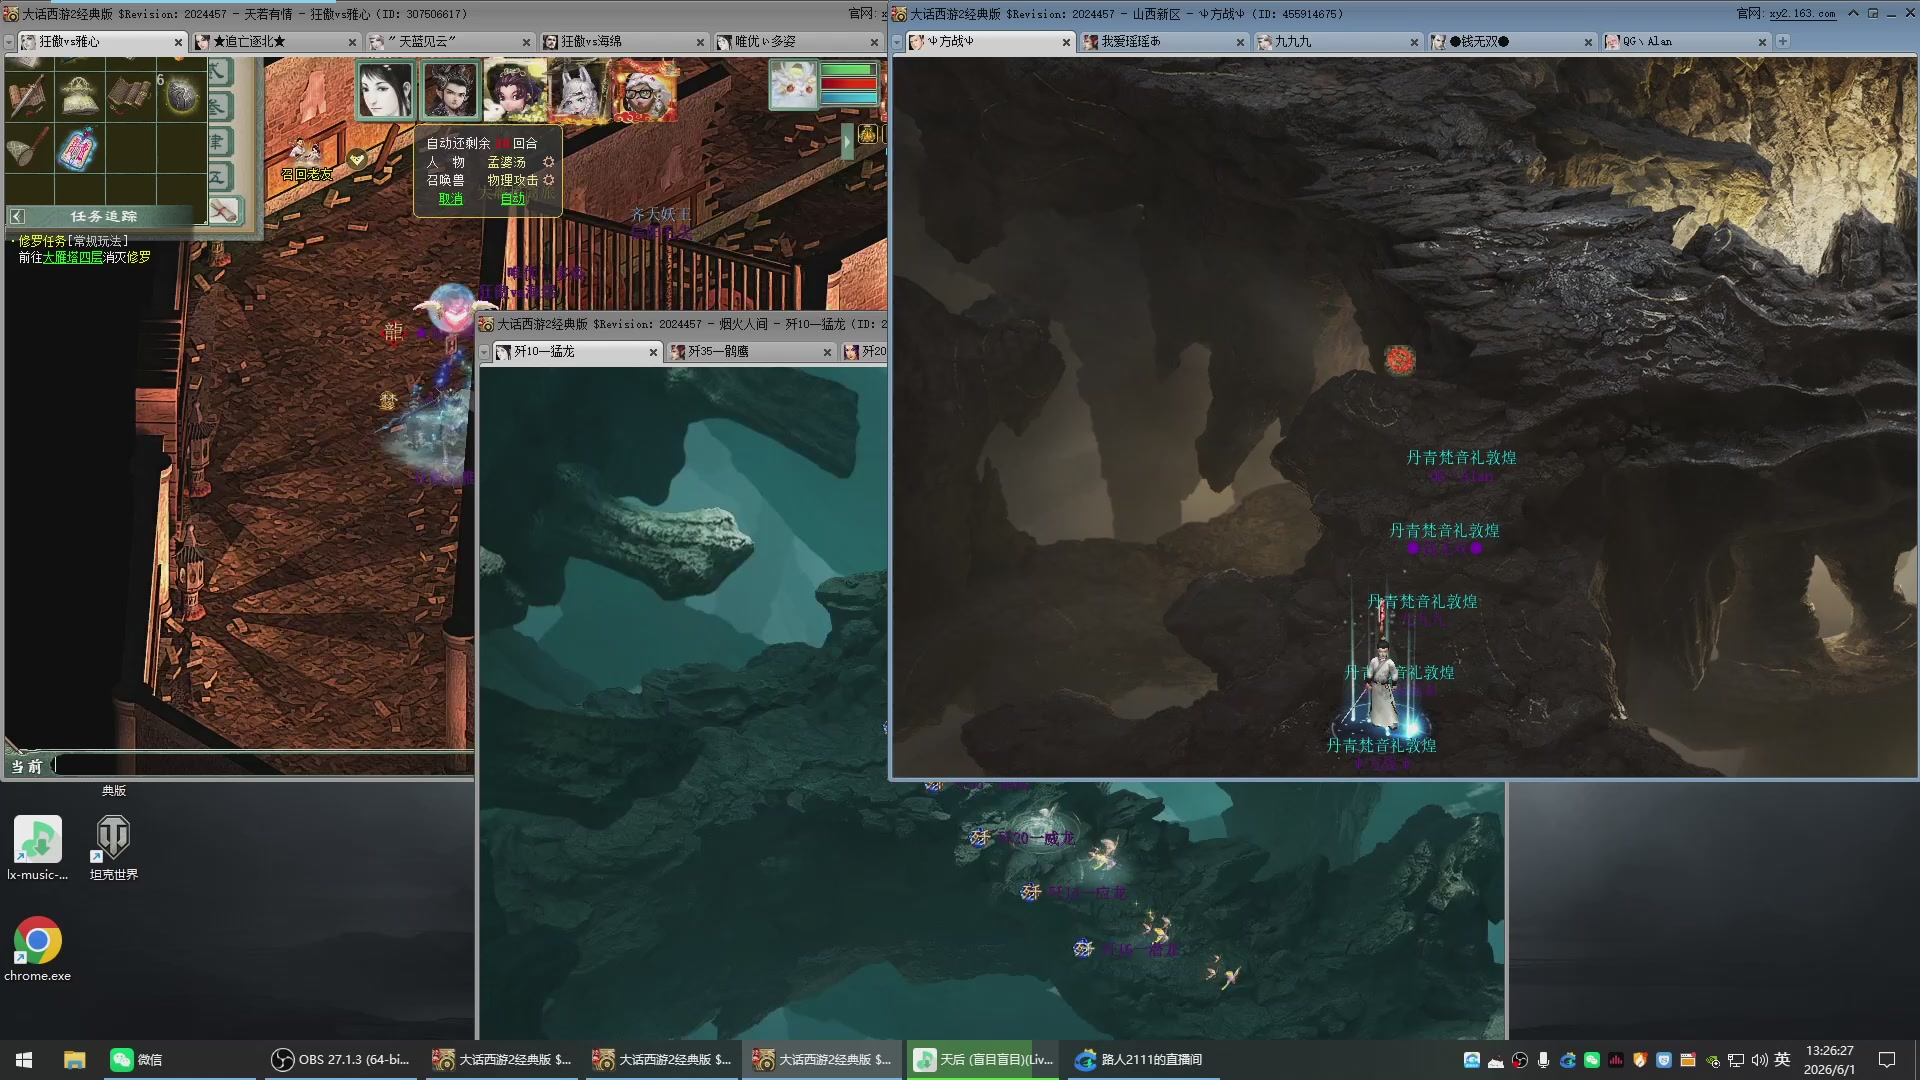Focus the chat input field
The image size is (1920, 1080).
263,766
